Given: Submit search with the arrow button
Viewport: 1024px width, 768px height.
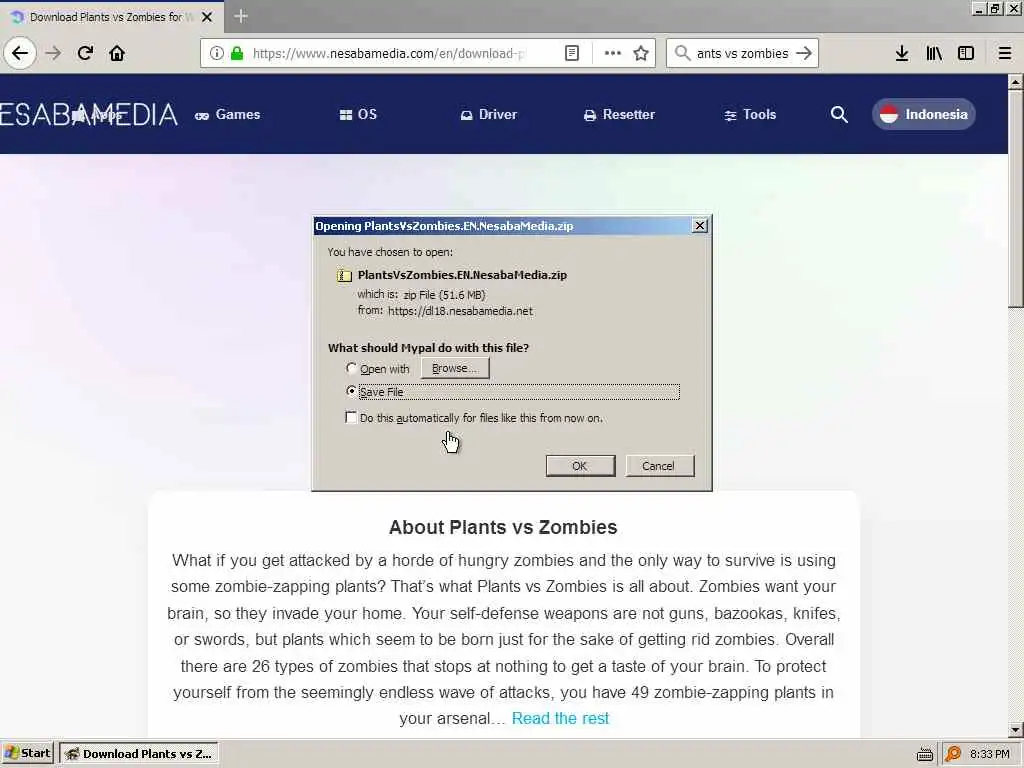Looking at the screenshot, I should pos(804,53).
